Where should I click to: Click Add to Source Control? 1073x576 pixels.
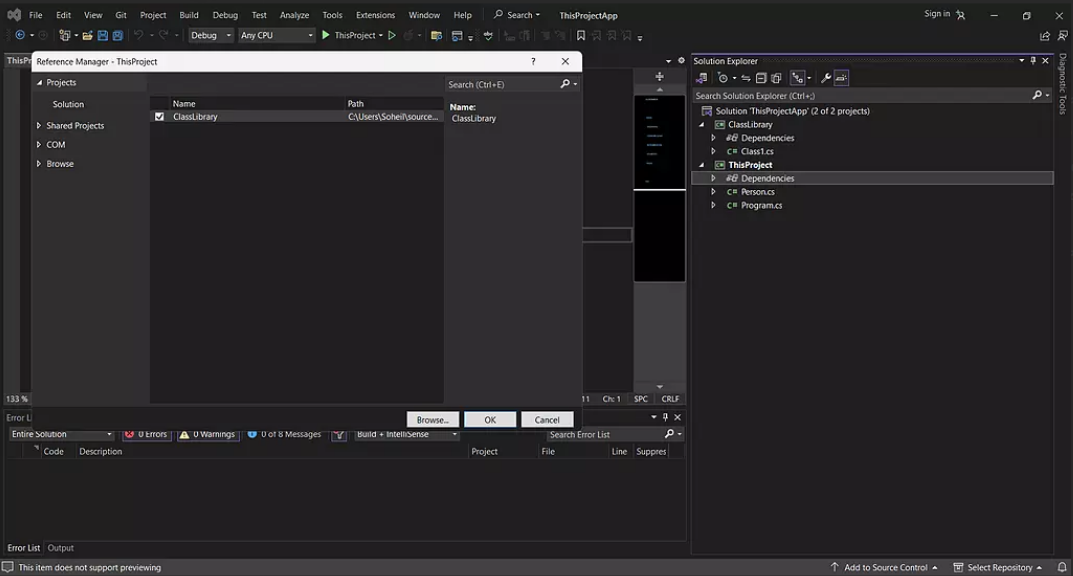pyautogui.click(x=885, y=567)
